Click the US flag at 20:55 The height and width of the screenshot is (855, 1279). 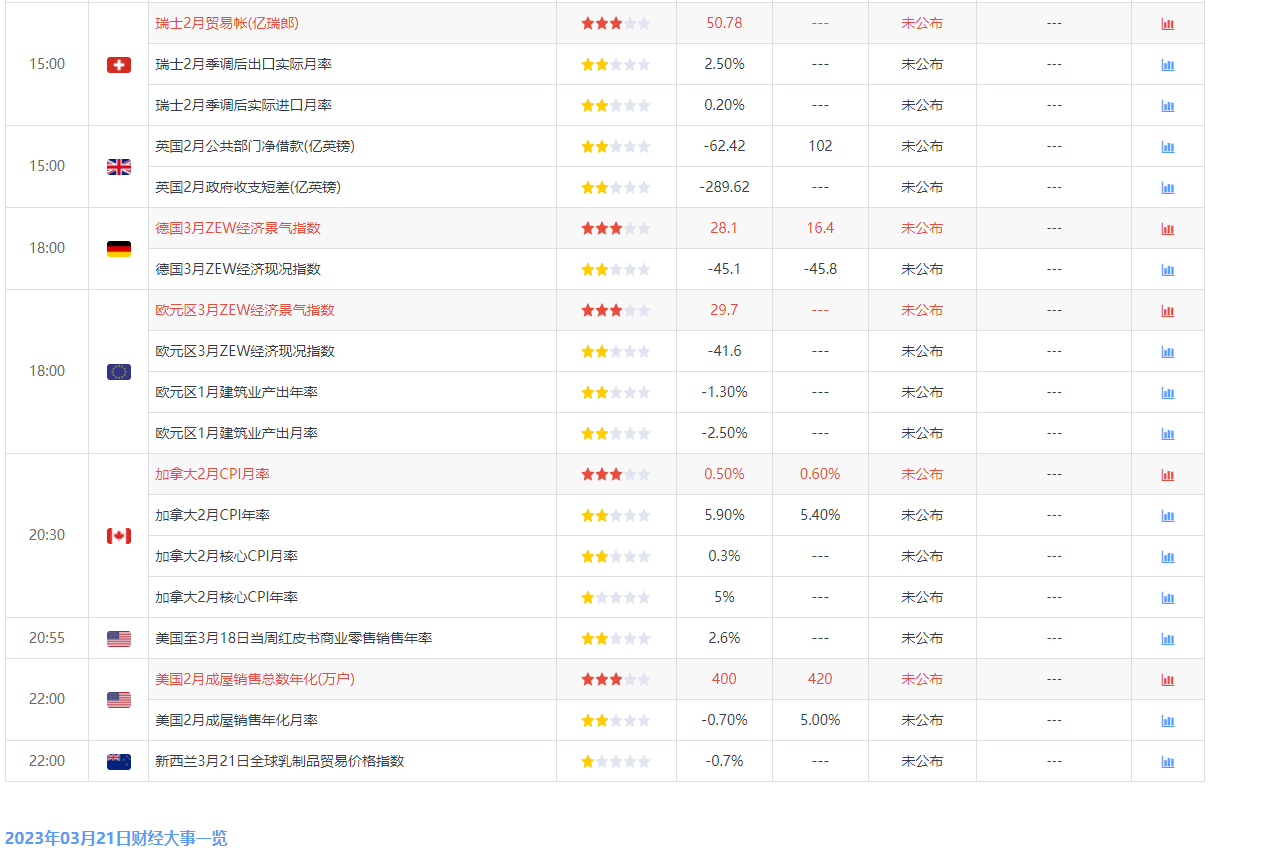119,639
